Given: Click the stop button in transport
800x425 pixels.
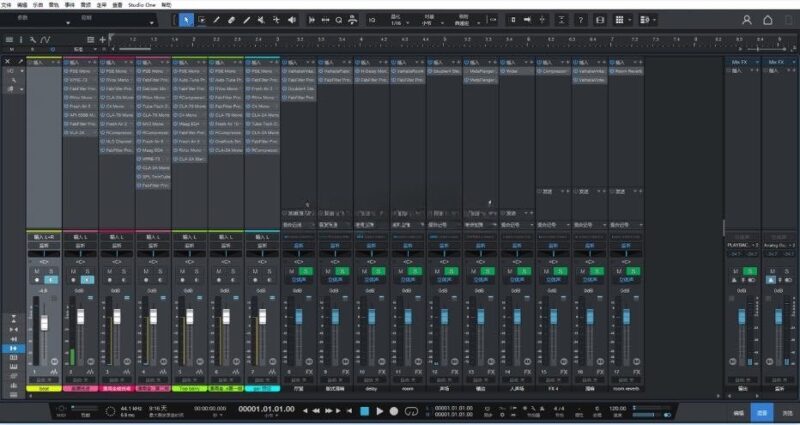Looking at the screenshot, I should 364,411.
